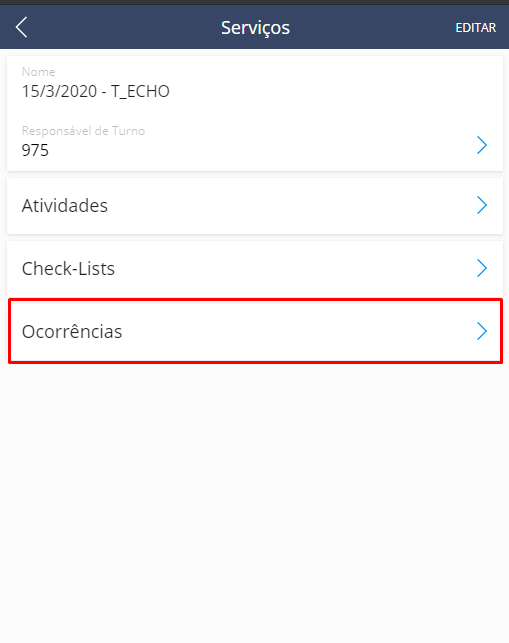Open the Atividades section label
This screenshot has height=643, width=509.
(x=64, y=205)
